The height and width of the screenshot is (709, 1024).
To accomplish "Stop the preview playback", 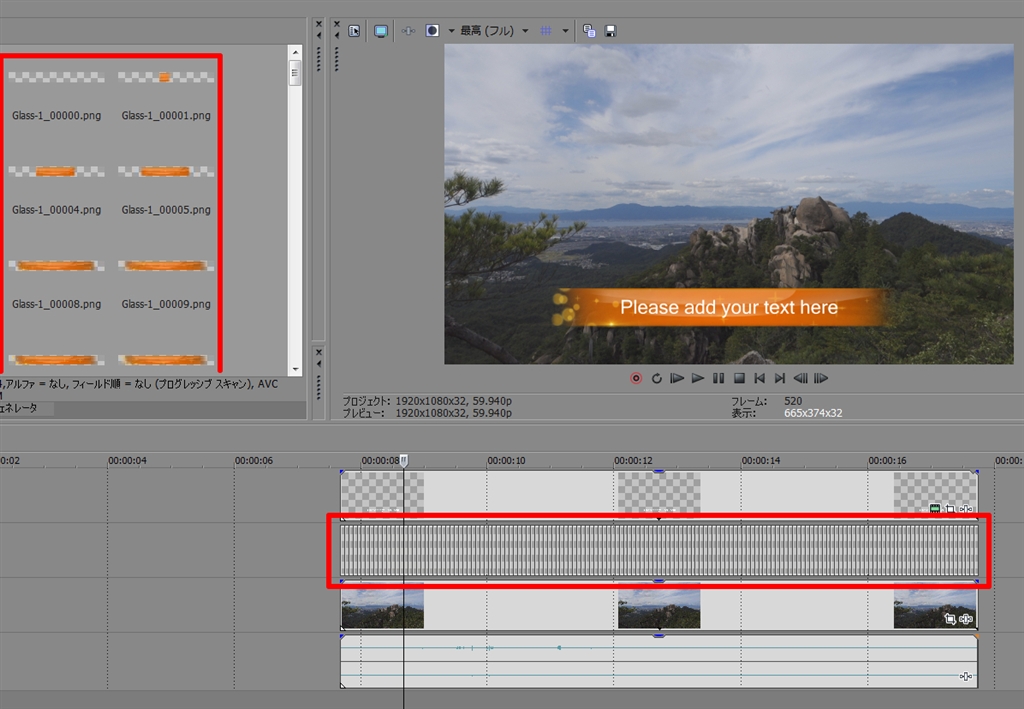I will point(739,378).
